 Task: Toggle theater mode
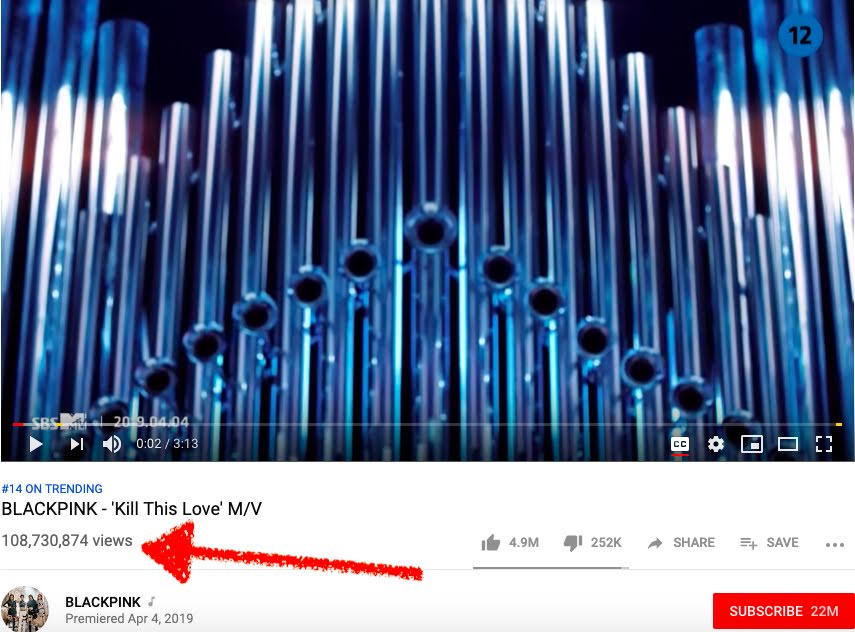tap(787, 444)
